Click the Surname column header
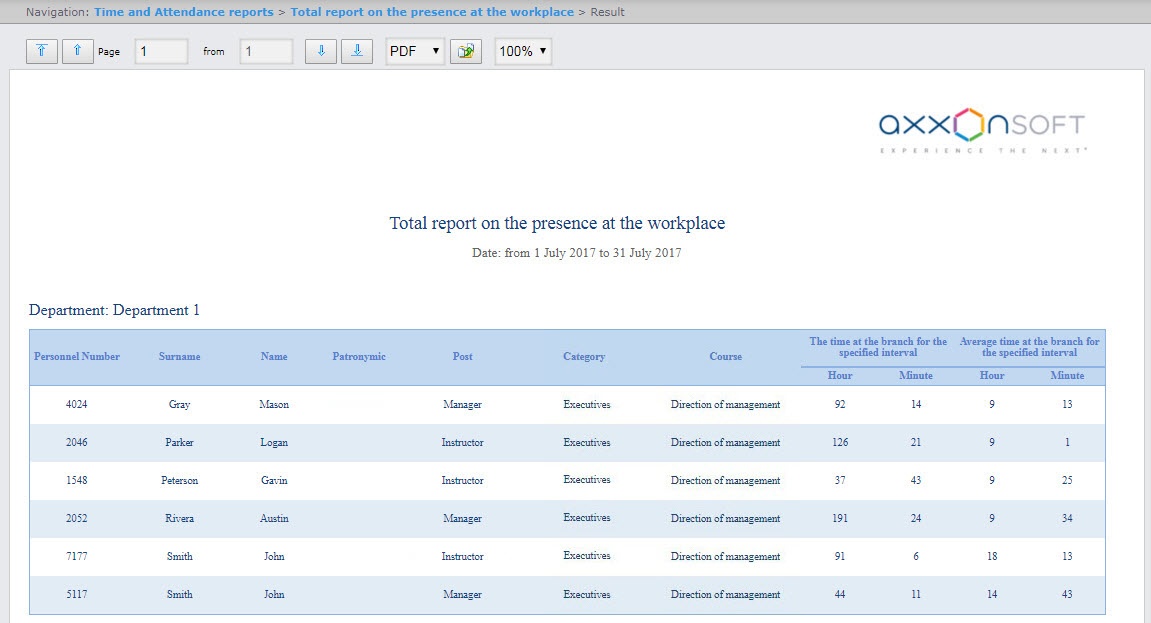This screenshot has height=623, width=1151. (x=179, y=357)
